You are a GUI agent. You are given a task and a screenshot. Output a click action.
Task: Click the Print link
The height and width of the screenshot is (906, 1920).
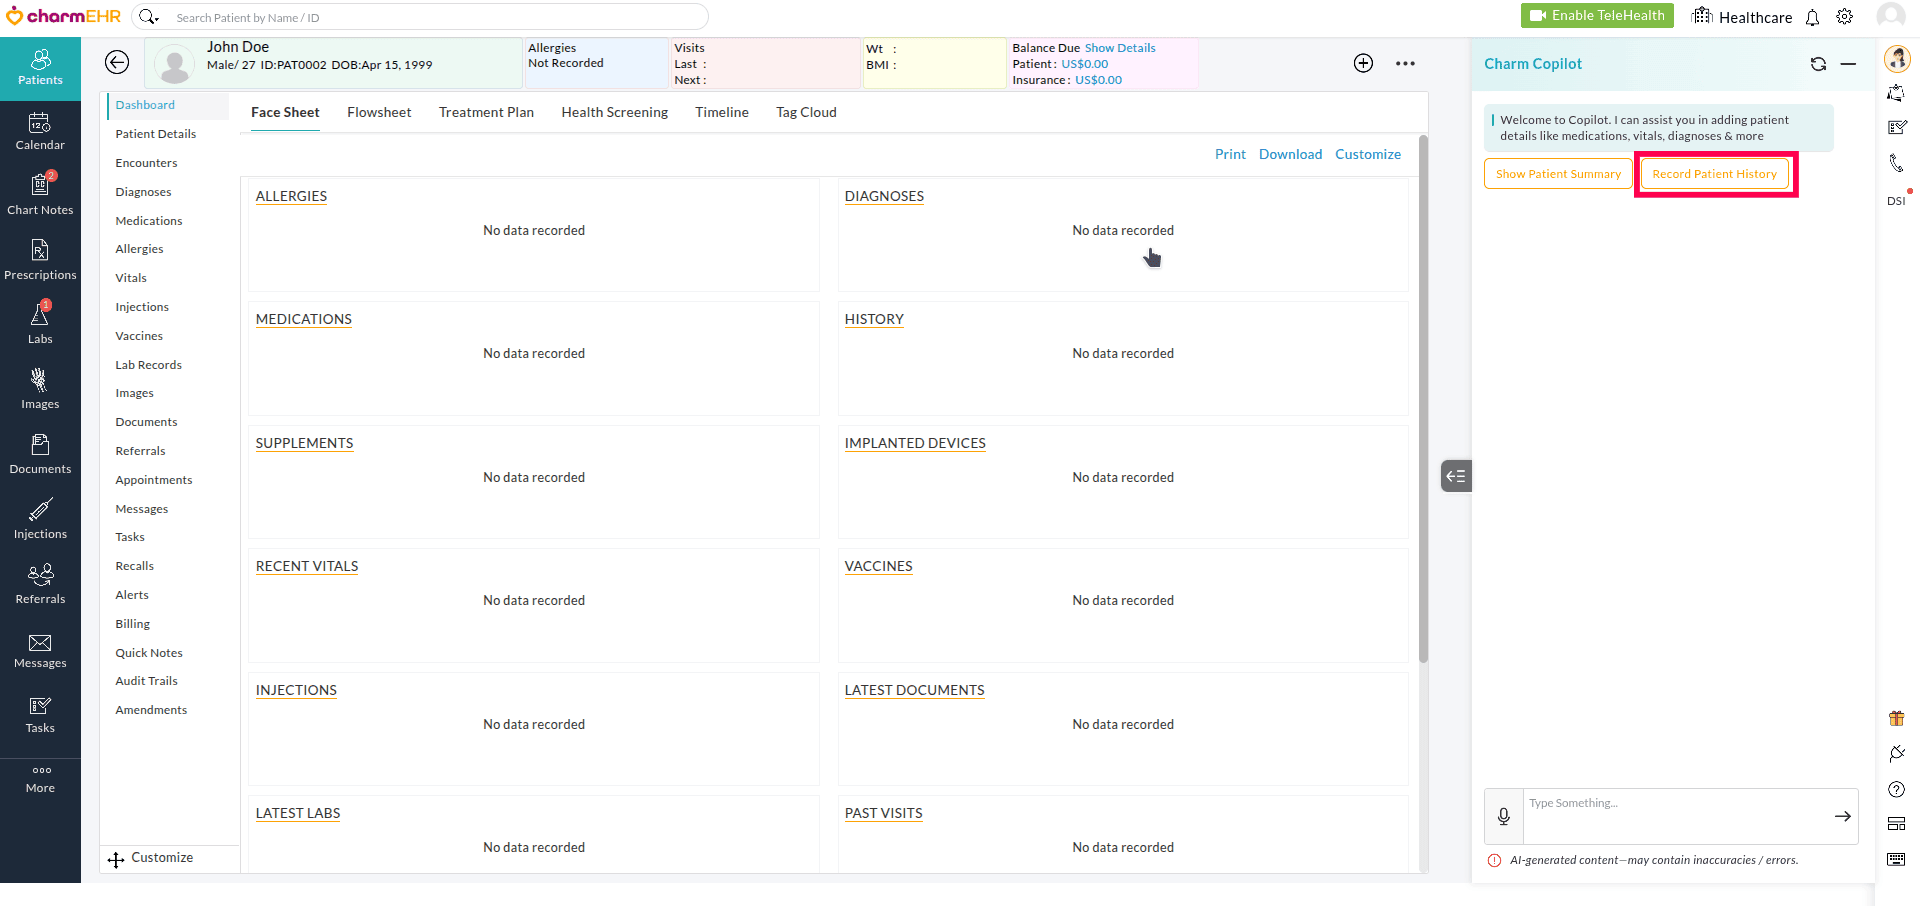pos(1230,154)
